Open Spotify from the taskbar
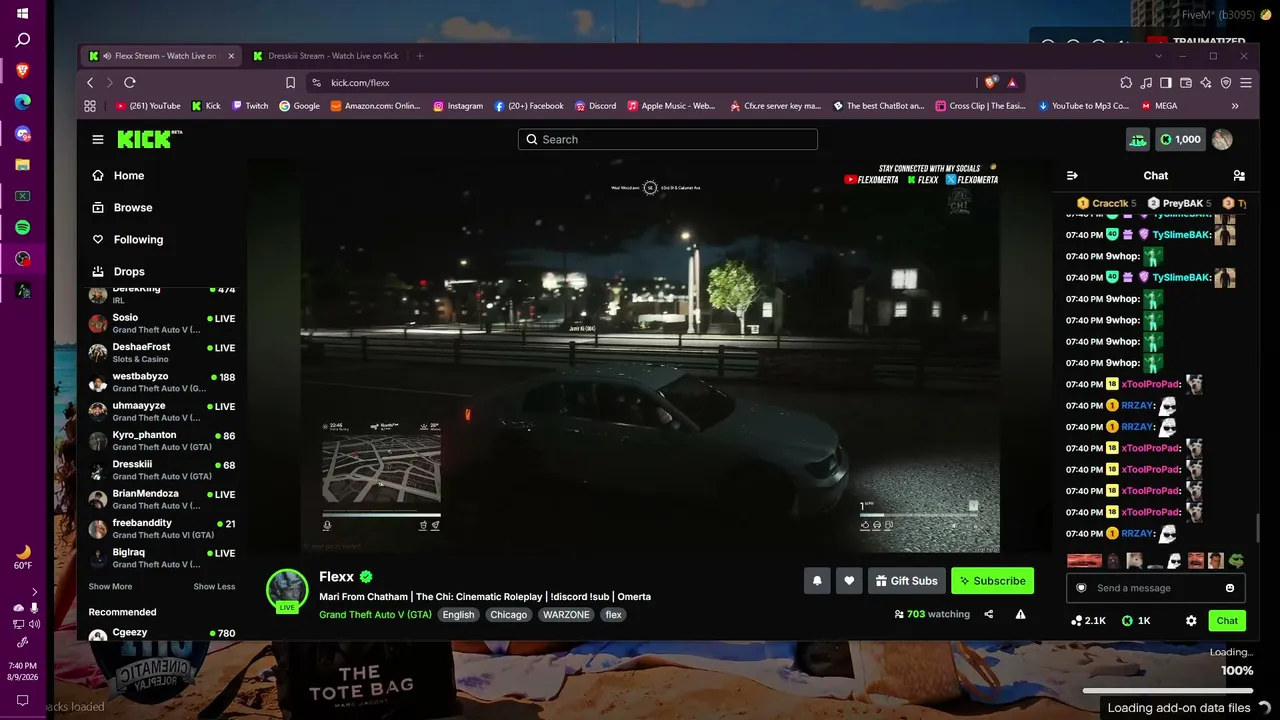Screen dimensions: 1280x720 (x=22, y=228)
